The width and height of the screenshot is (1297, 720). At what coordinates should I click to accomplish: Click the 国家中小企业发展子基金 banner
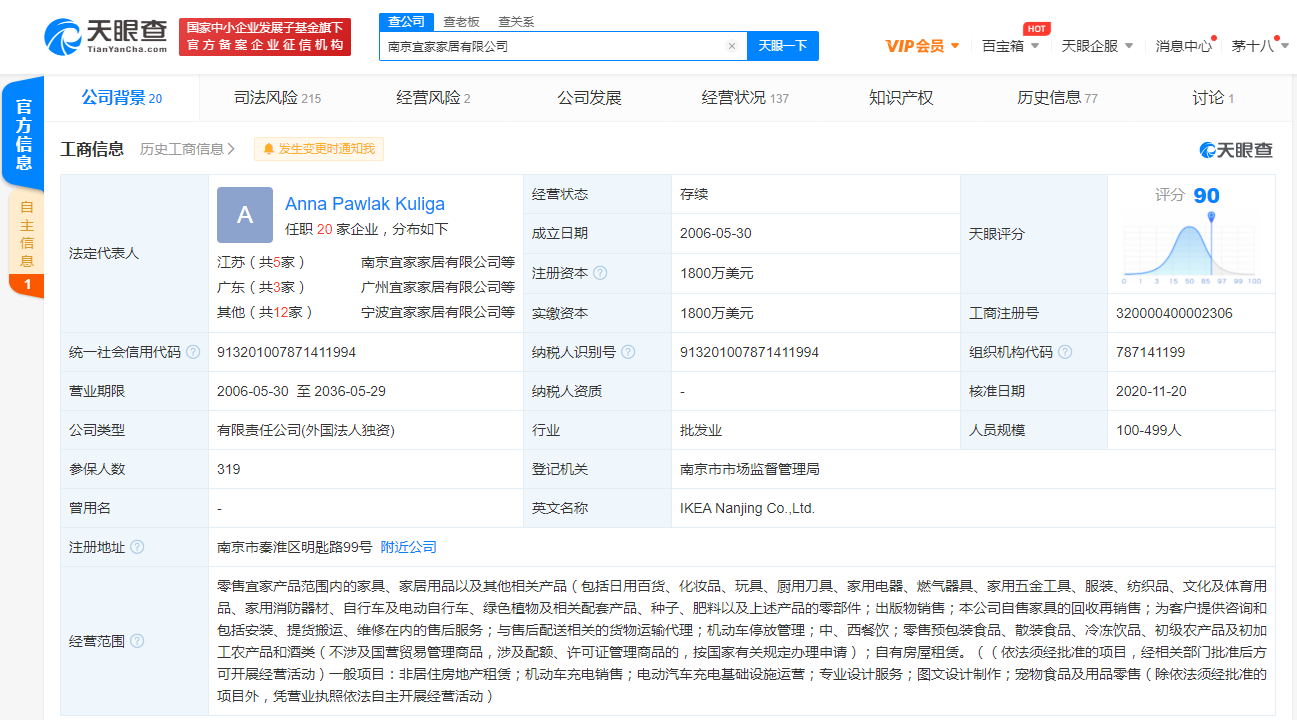[x=265, y=36]
